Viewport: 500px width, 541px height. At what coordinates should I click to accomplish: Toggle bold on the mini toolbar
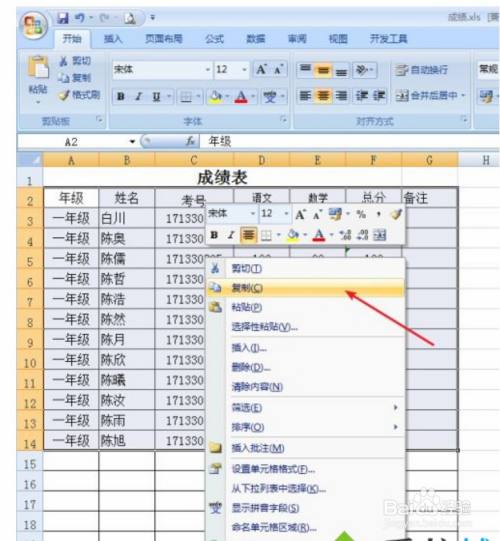(x=214, y=235)
